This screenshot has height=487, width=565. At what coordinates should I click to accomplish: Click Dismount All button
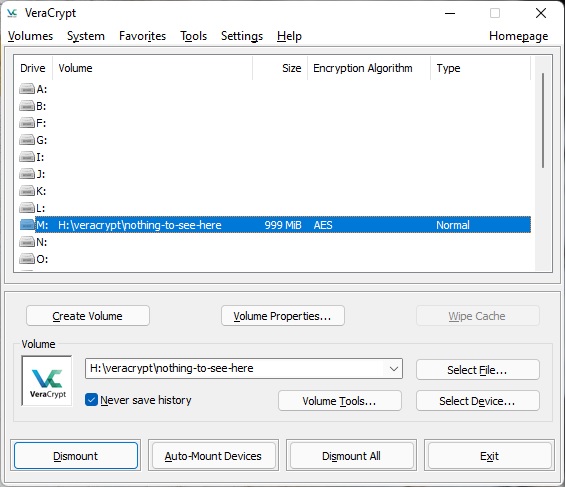point(351,456)
